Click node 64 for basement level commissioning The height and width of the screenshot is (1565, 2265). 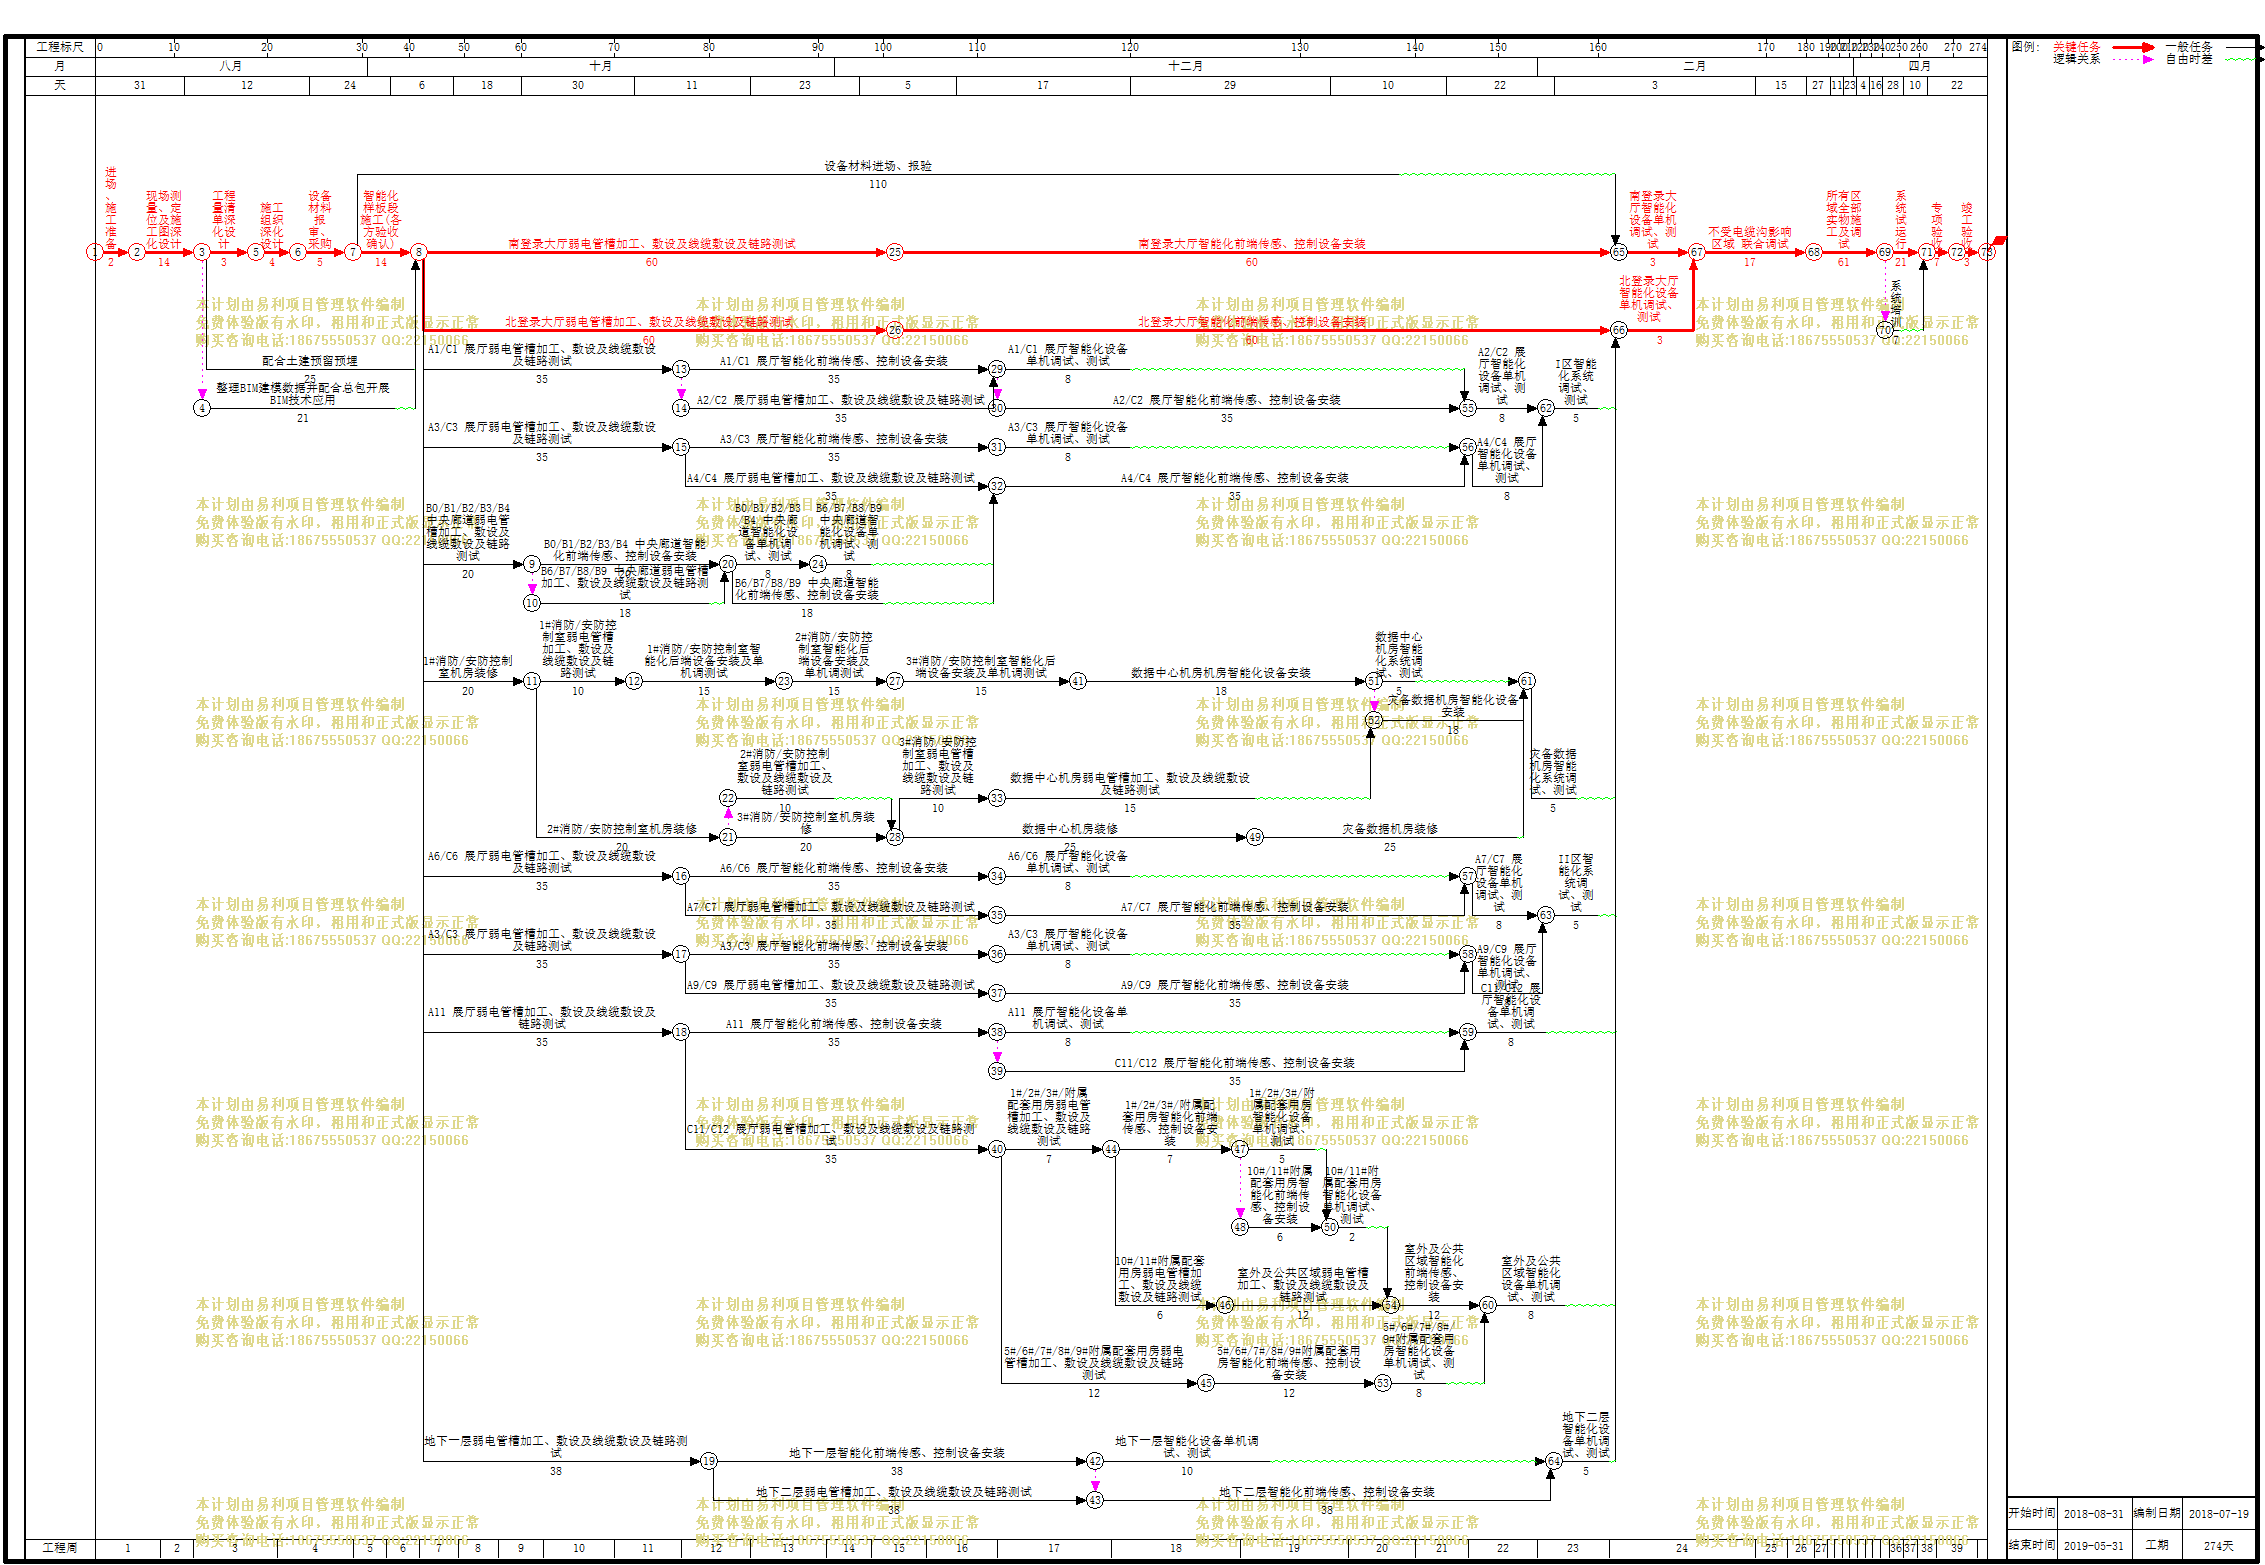pyautogui.click(x=1553, y=1461)
